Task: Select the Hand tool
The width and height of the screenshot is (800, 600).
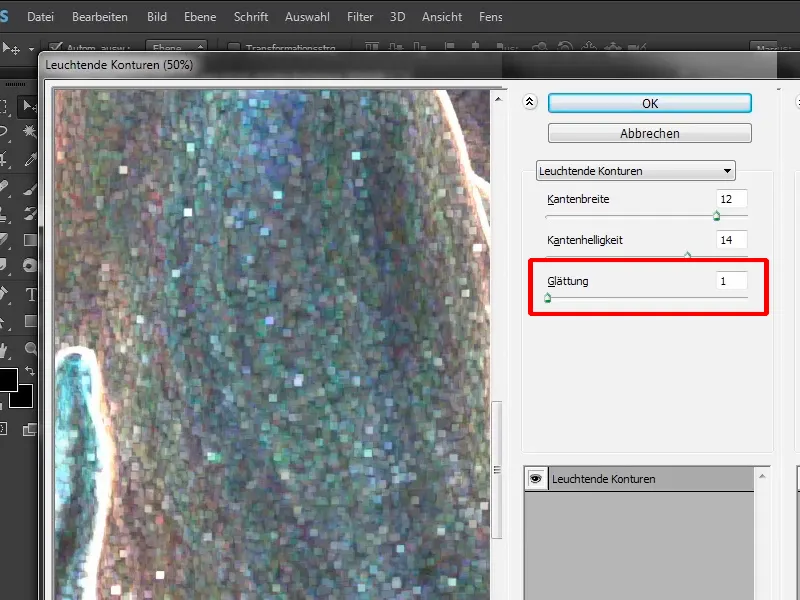Action: click(3, 349)
